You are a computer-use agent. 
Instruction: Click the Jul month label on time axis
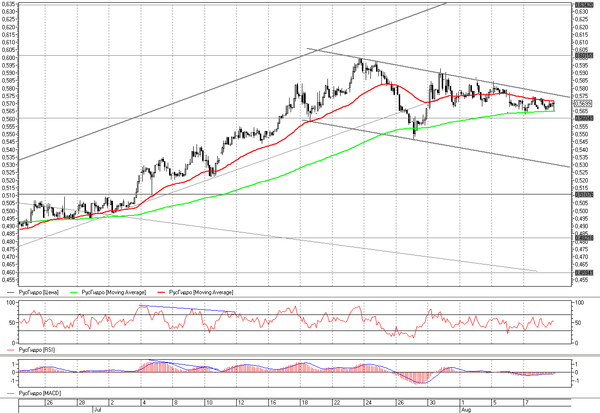coord(97,410)
